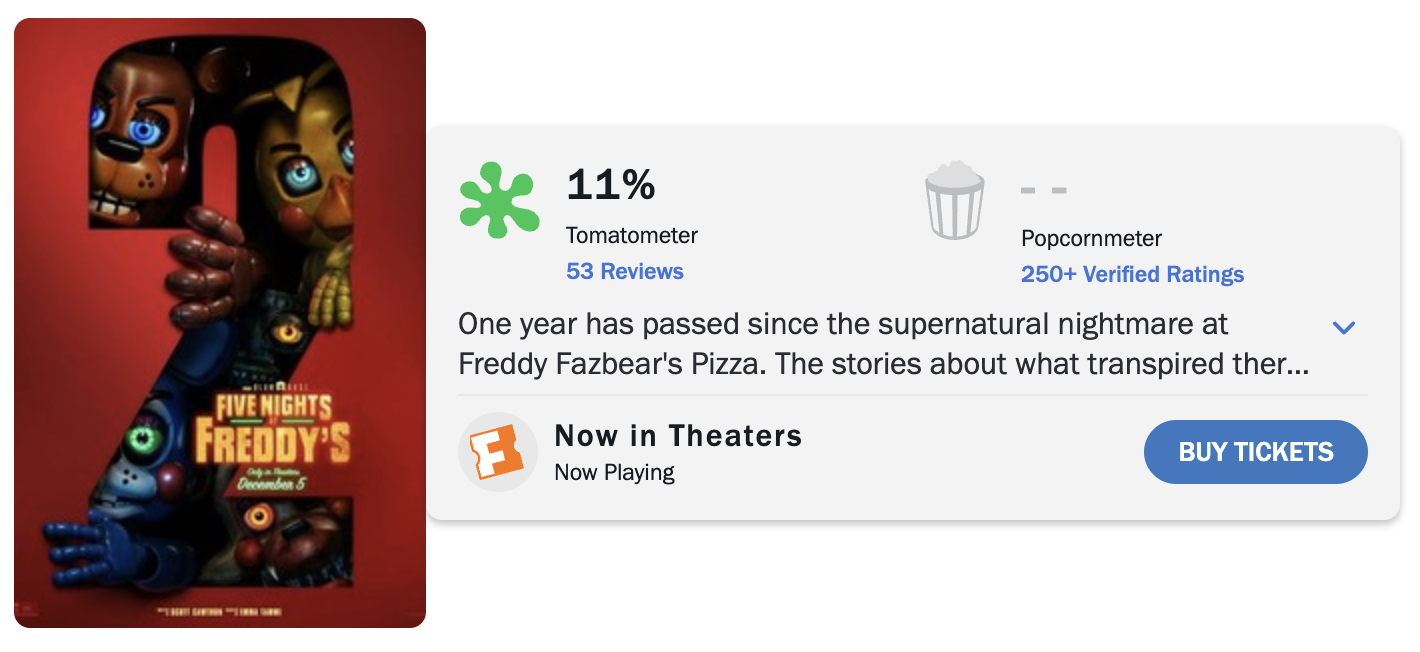
Task: Click the empty Popcornmeter score dashes
Action: pyautogui.click(x=1044, y=190)
